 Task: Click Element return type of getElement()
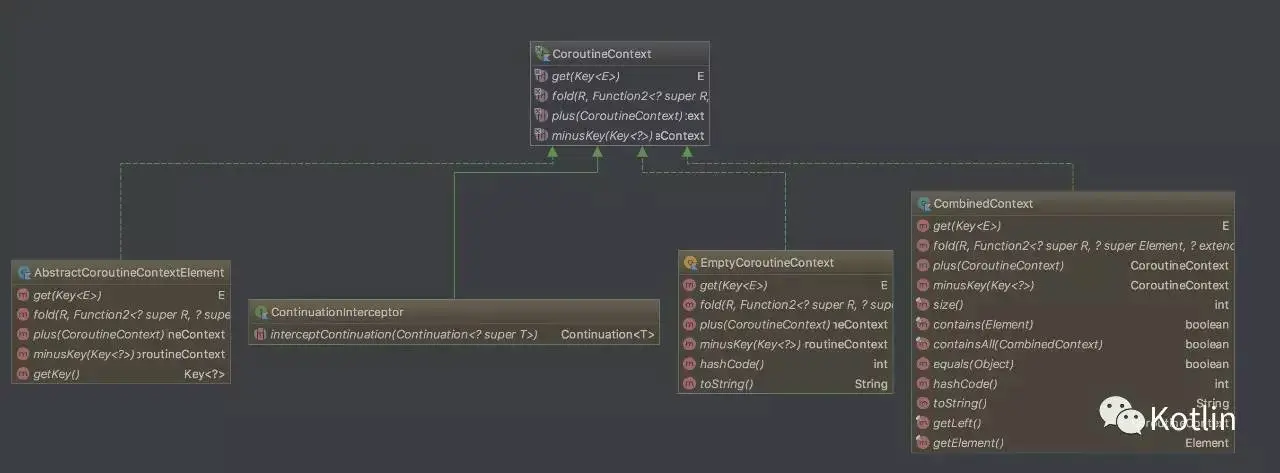click(x=1207, y=443)
